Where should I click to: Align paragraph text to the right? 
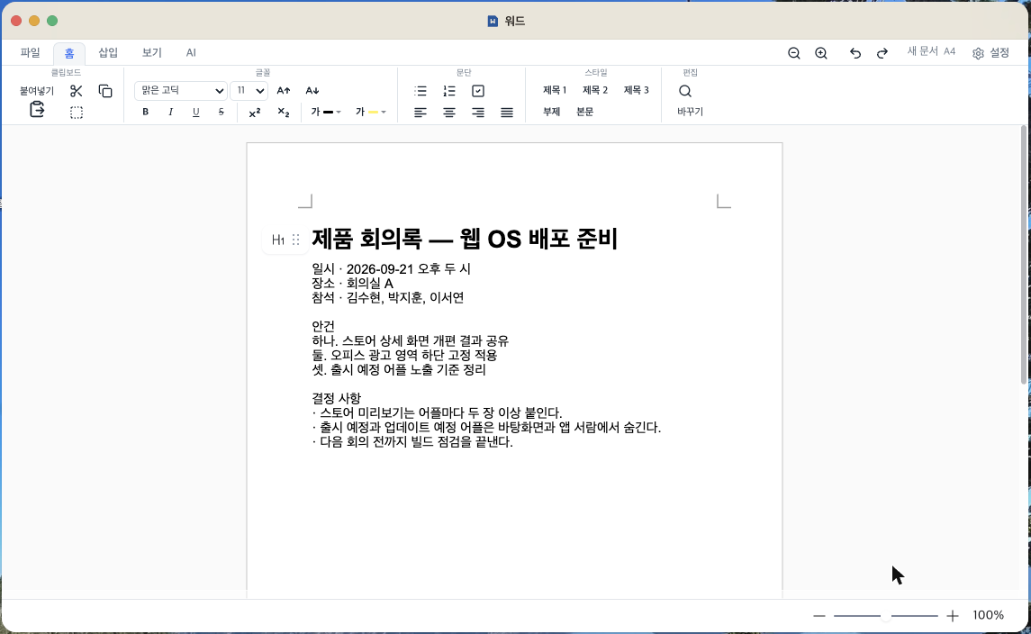(x=478, y=112)
